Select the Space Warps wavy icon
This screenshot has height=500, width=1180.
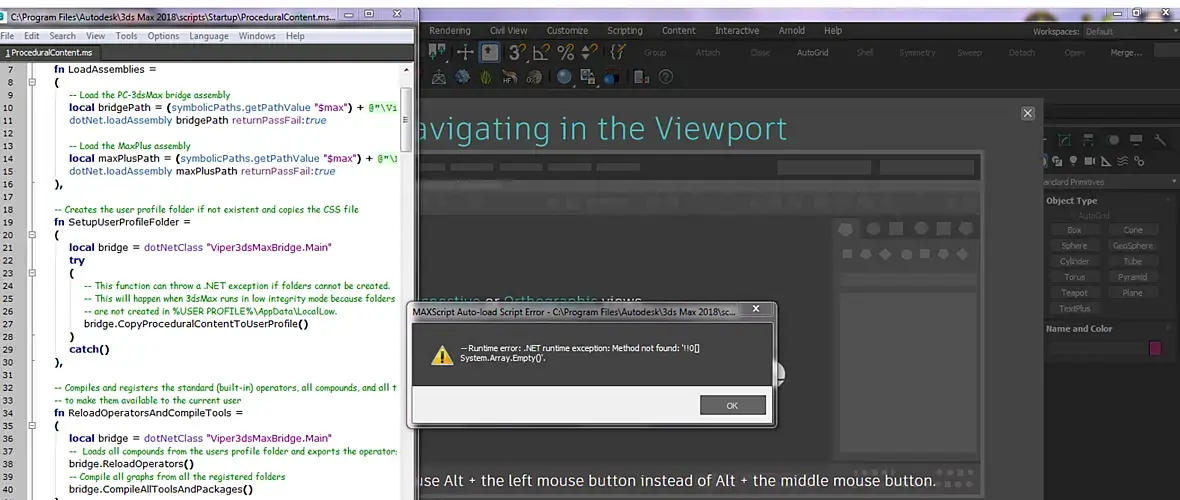[1122, 161]
